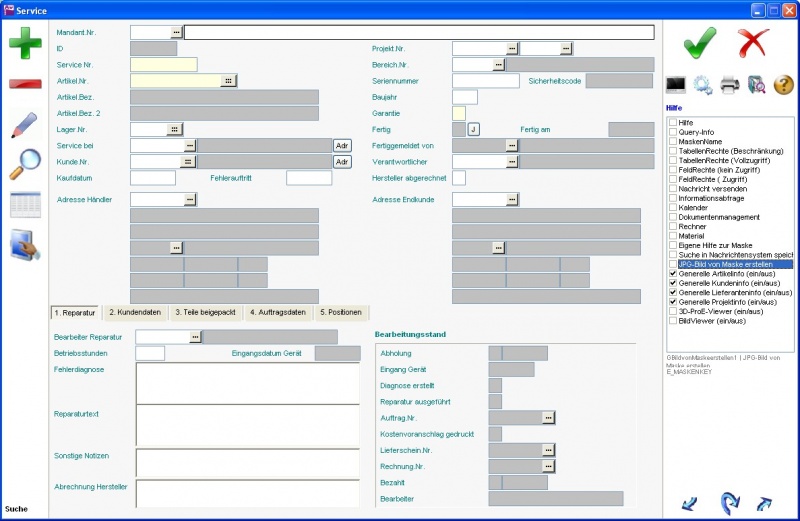Screen dimensions: 800x521
Task: Open the table list view icon
Action: point(24,203)
